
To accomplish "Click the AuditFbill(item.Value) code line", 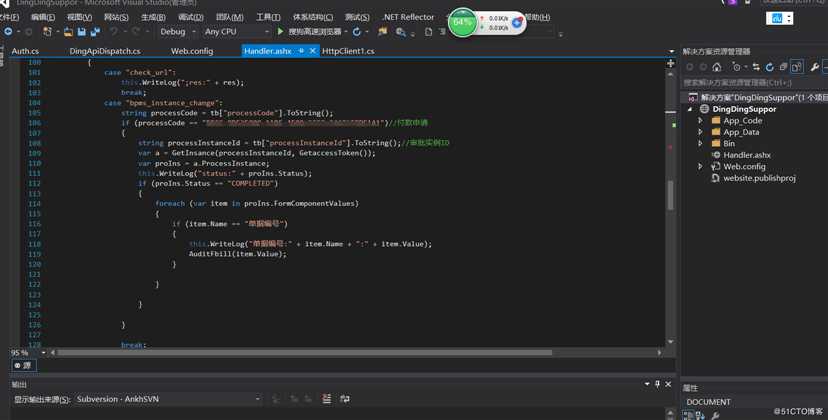I will click(x=238, y=254).
